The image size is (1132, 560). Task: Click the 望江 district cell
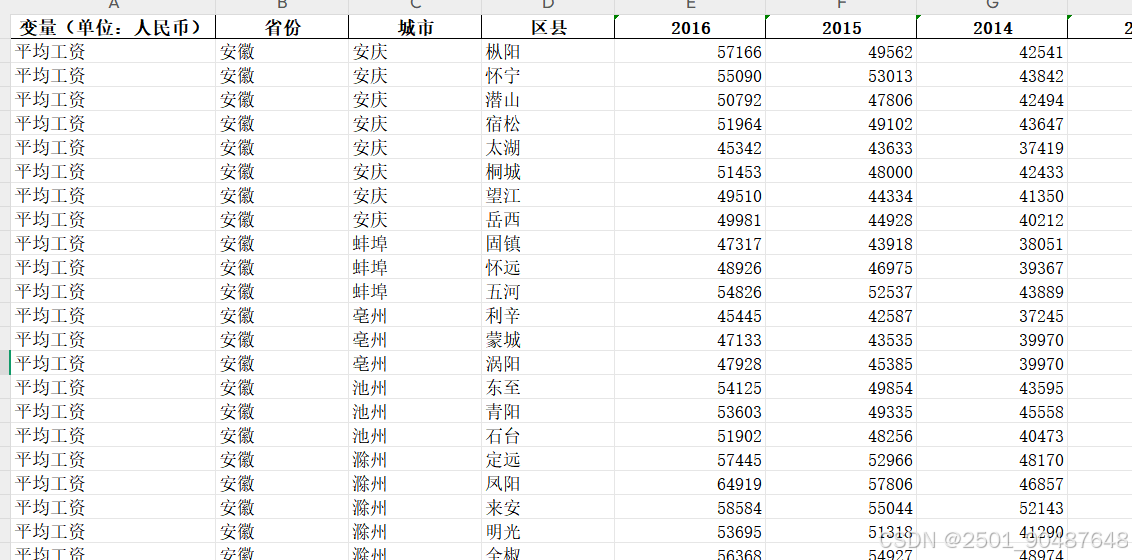tap(548, 195)
